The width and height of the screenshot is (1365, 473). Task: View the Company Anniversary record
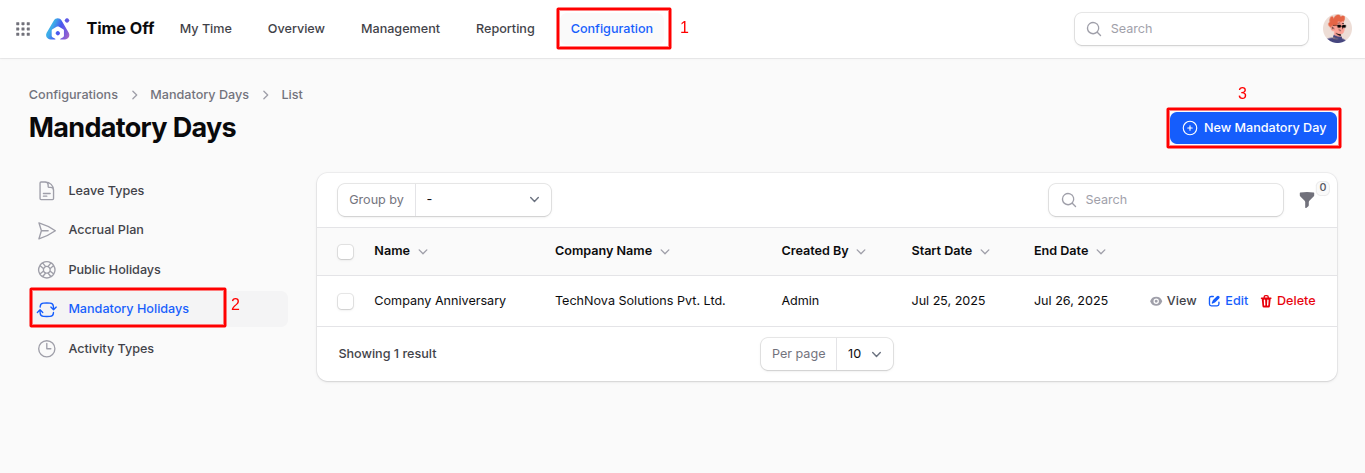[x=1173, y=301]
